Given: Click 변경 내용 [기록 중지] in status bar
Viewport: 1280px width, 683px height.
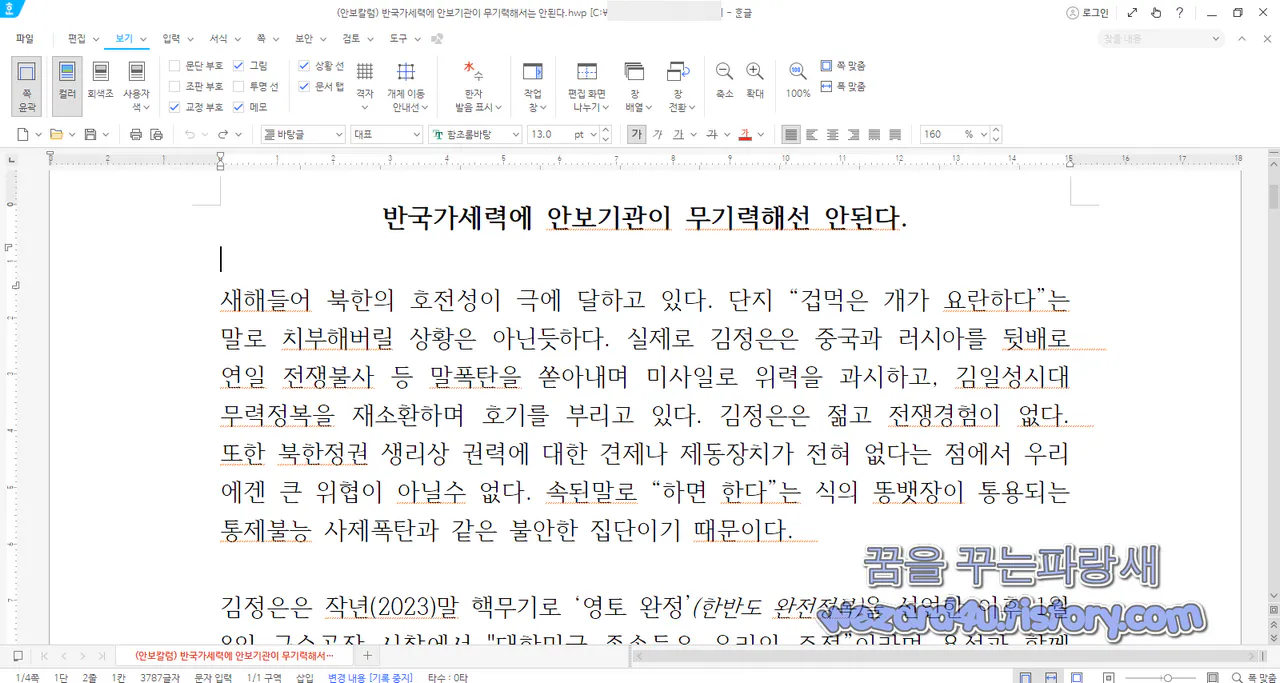Looking at the screenshot, I should [x=370, y=677].
